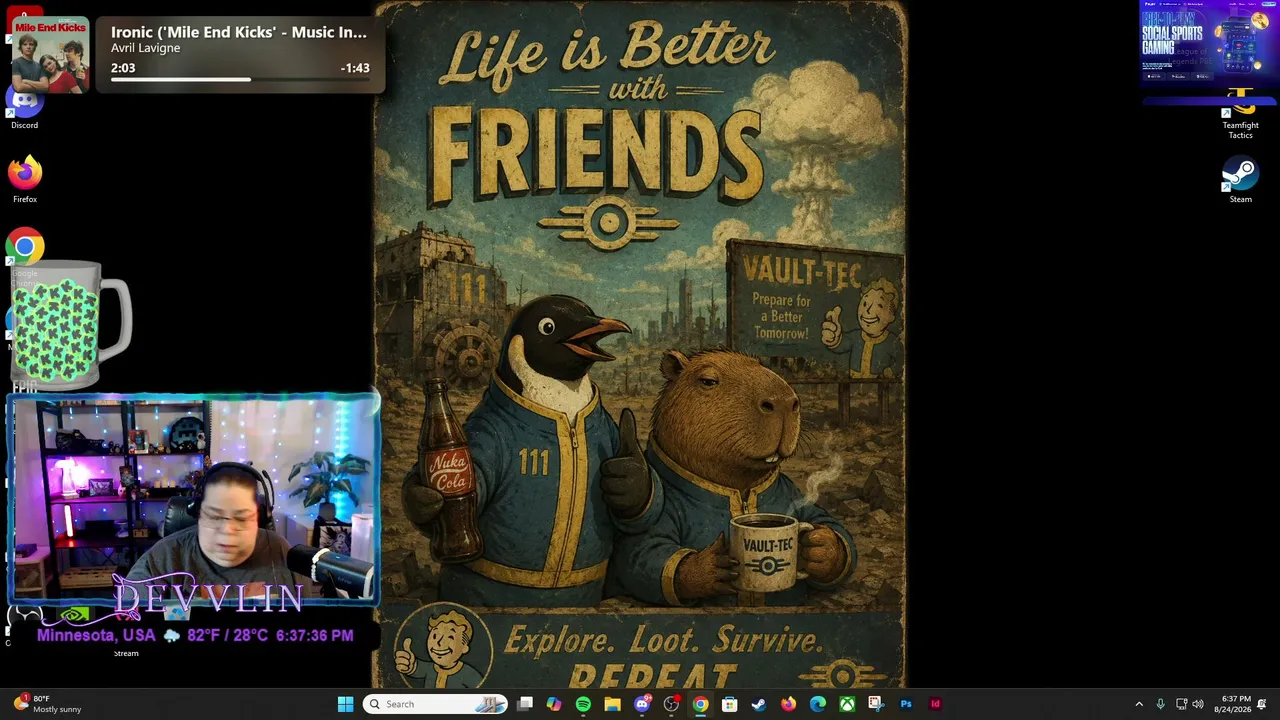
Task: Open Google Chrome from the taskbar
Action: pyautogui.click(x=700, y=704)
